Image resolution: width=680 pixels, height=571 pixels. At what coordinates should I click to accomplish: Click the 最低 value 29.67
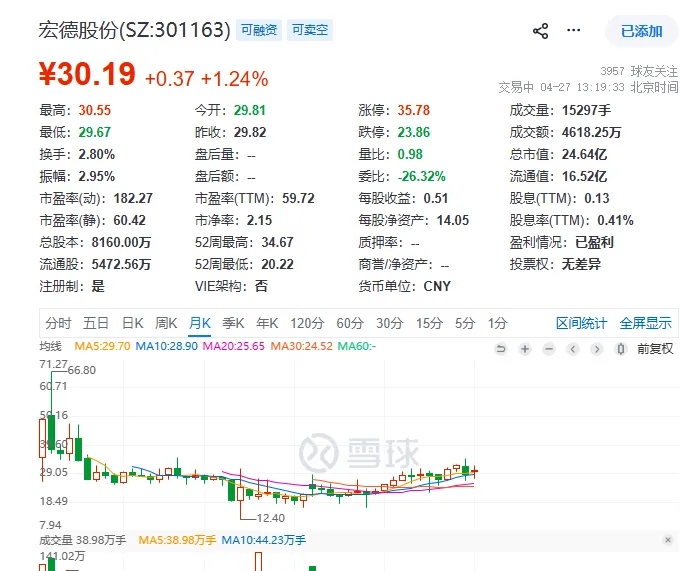click(x=95, y=132)
